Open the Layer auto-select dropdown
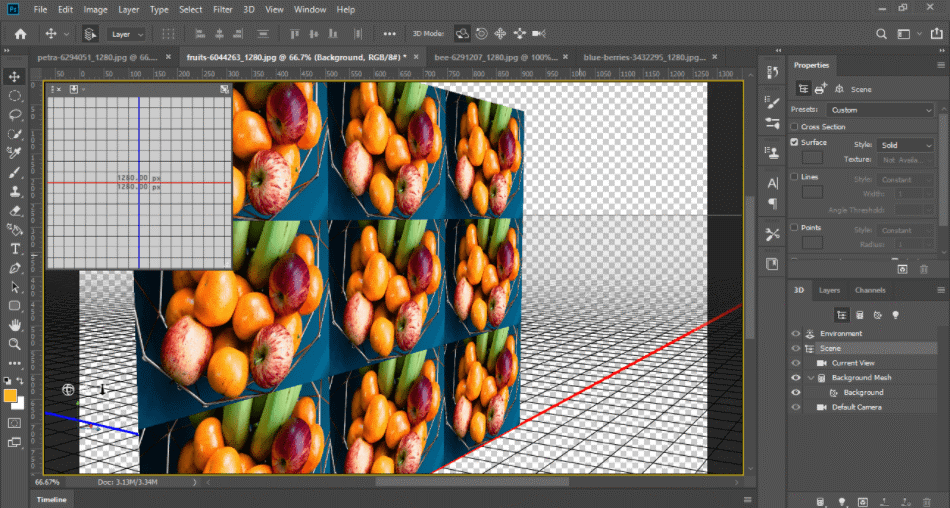 127,34
